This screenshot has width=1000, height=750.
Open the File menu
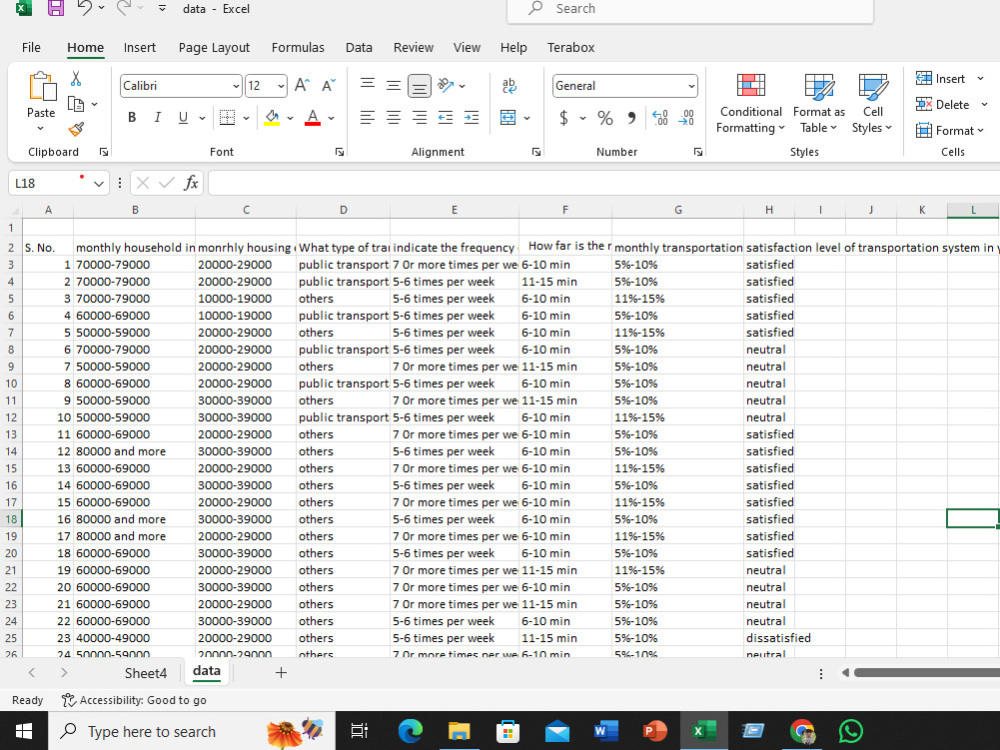[31, 47]
